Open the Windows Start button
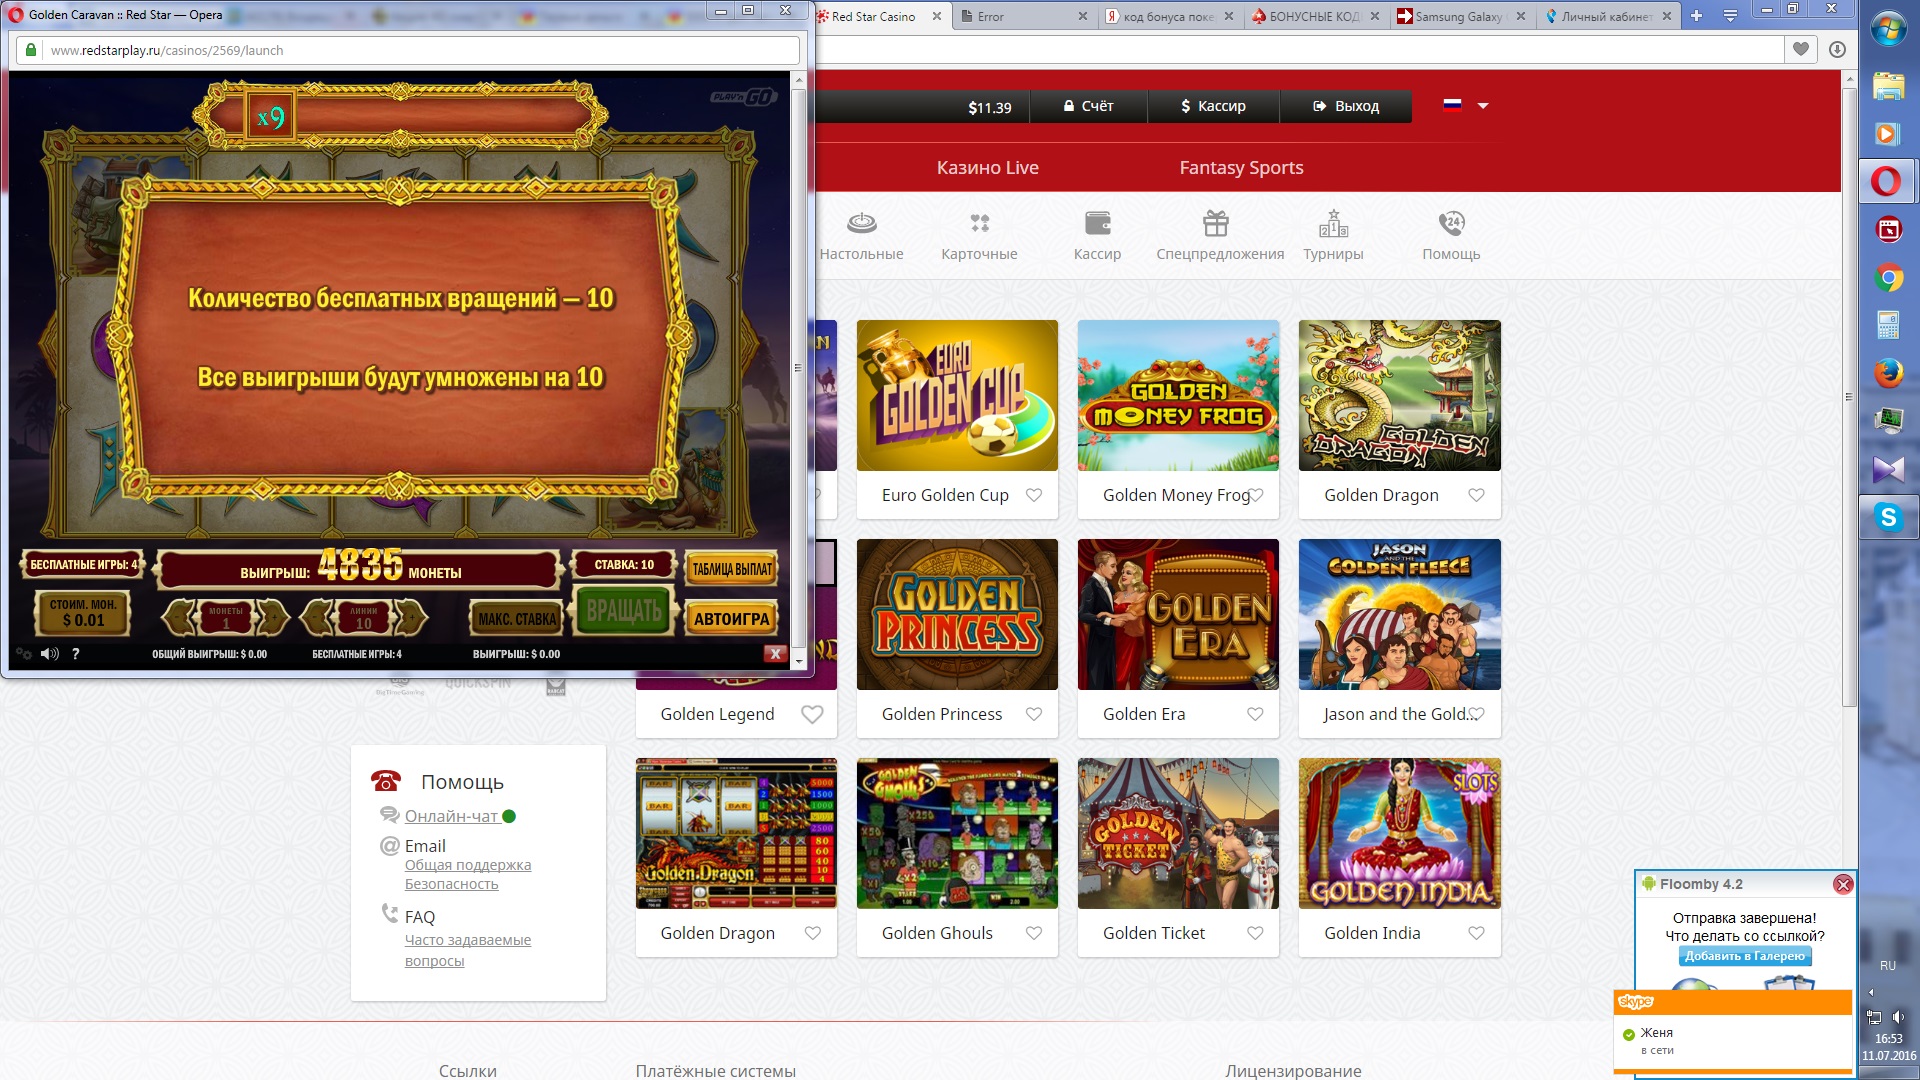Viewport: 1920px width, 1080px height. coord(1888,30)
